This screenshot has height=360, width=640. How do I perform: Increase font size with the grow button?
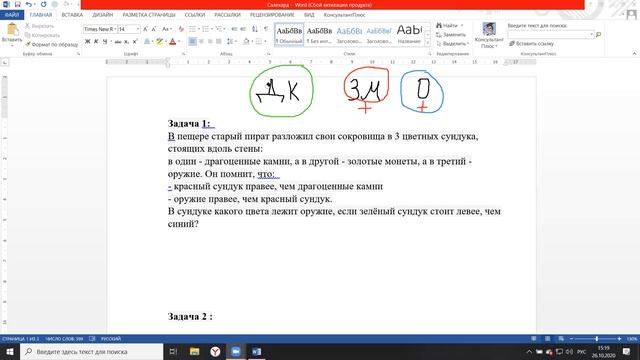click(x=145, y=29)
